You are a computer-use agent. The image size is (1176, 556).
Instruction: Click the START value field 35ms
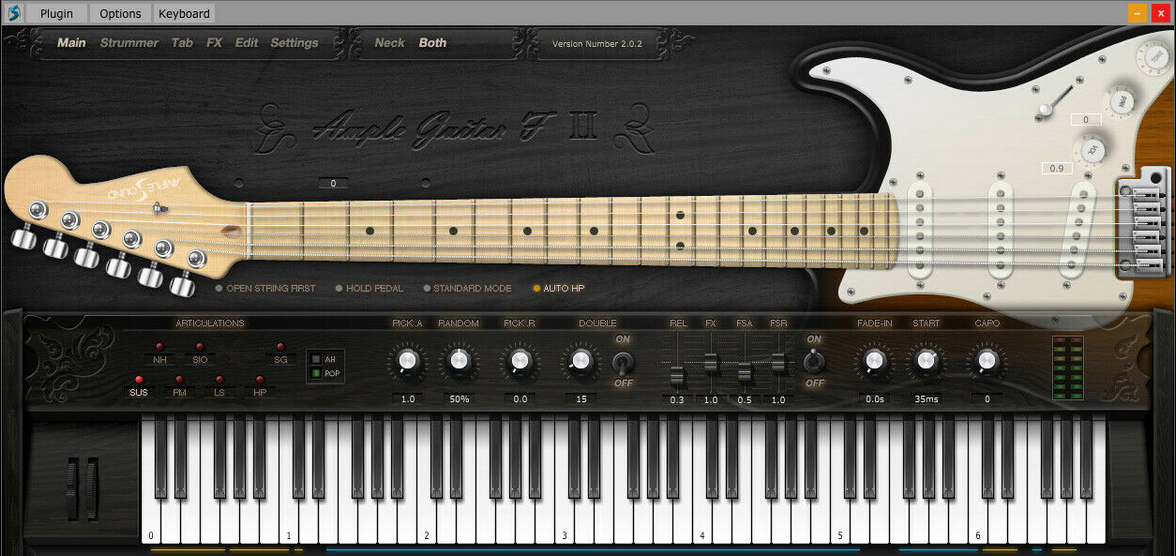927,399
